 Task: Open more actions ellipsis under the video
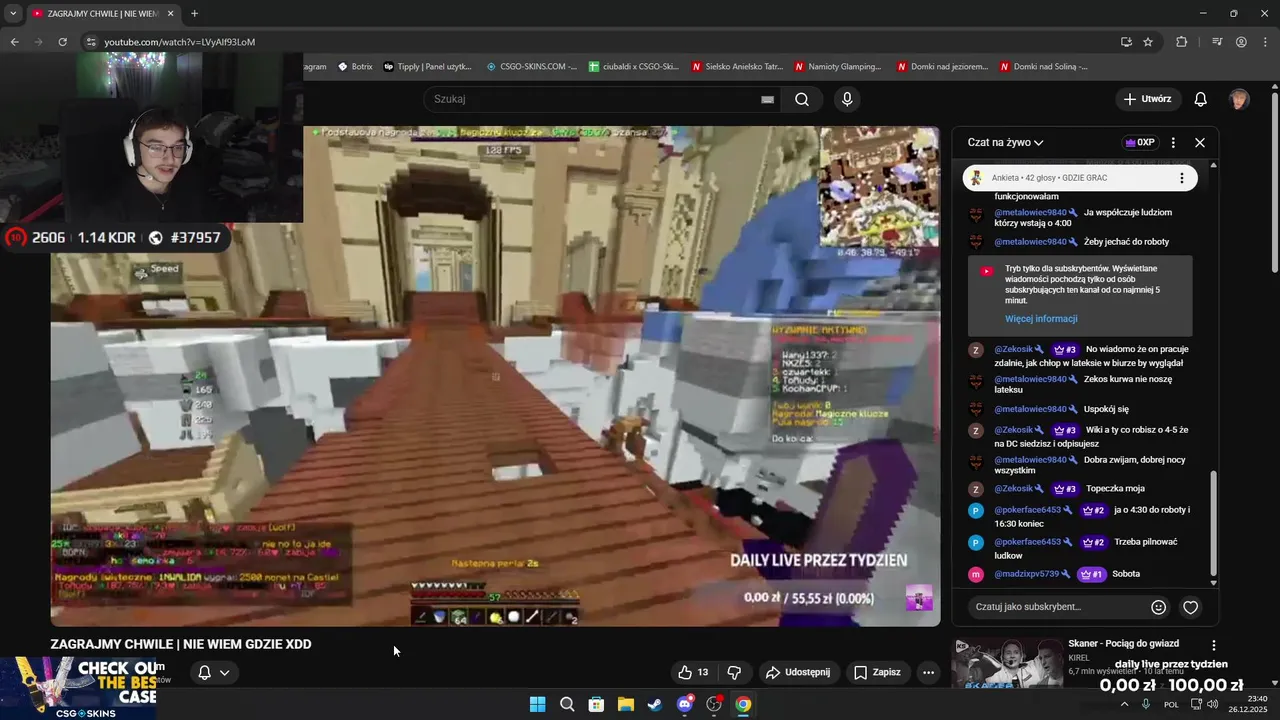click(x=928, y=672)
